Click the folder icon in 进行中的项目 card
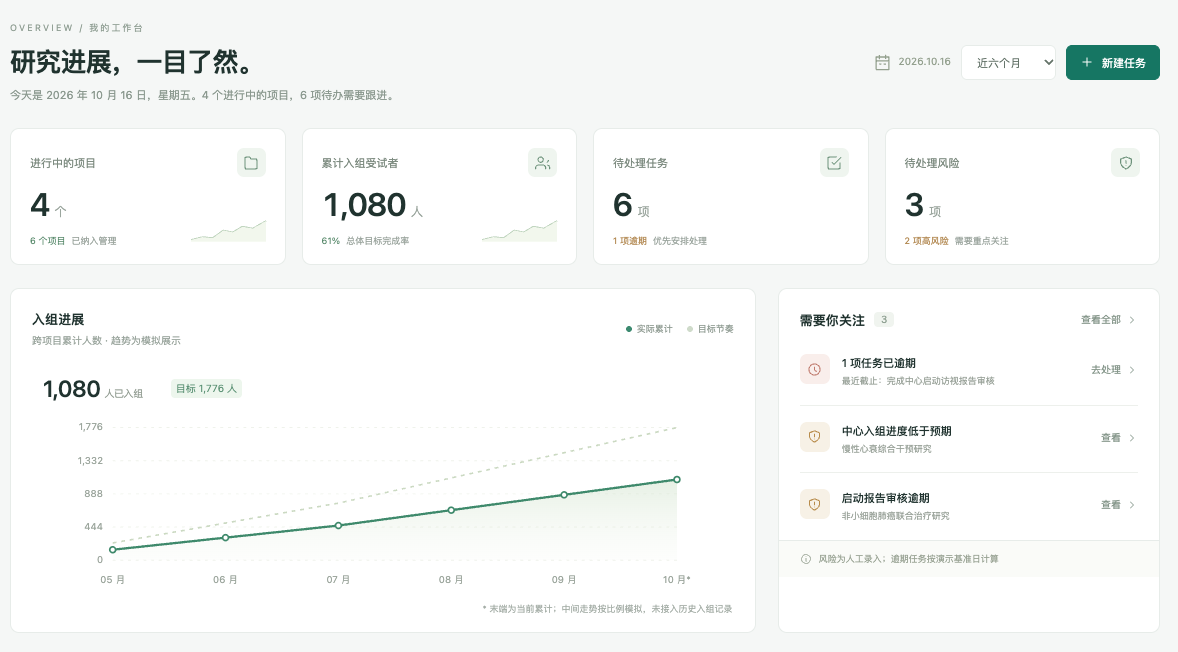This screenshot has height=652, width=1178. click(x=251, y=163)
